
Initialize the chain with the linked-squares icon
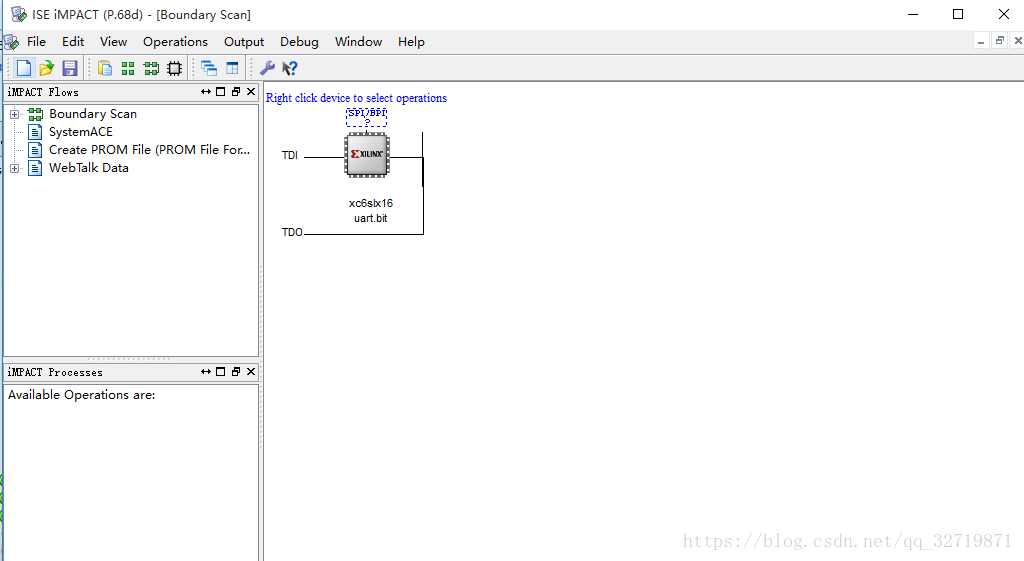152,68
